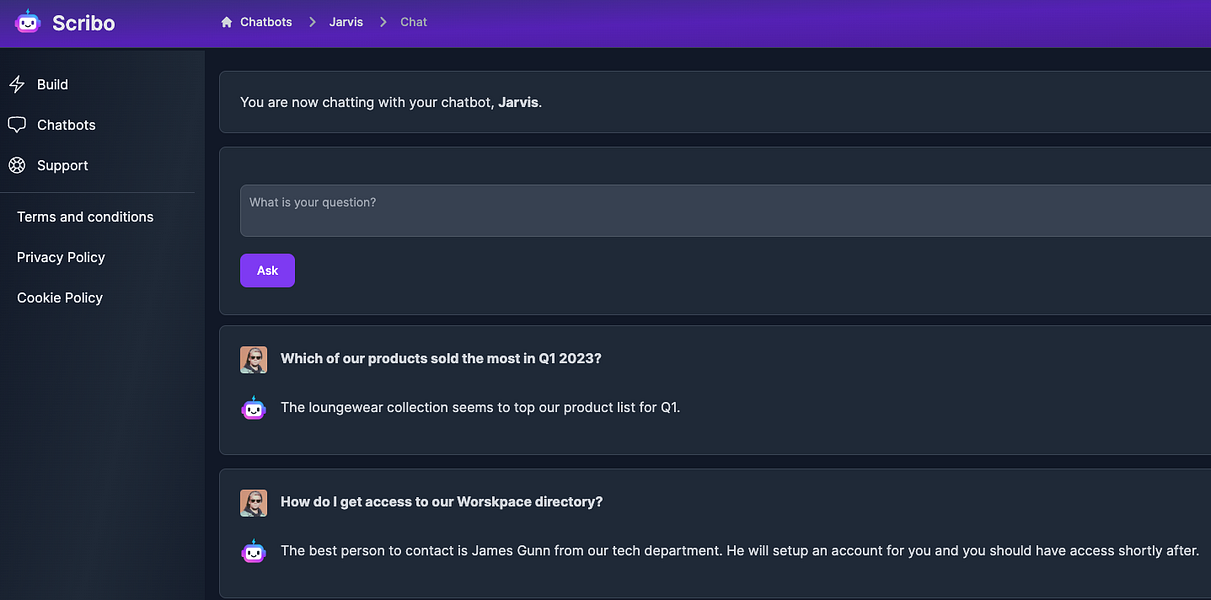
Task: Click the purple Ask button
Action: [x=267, y=270]
